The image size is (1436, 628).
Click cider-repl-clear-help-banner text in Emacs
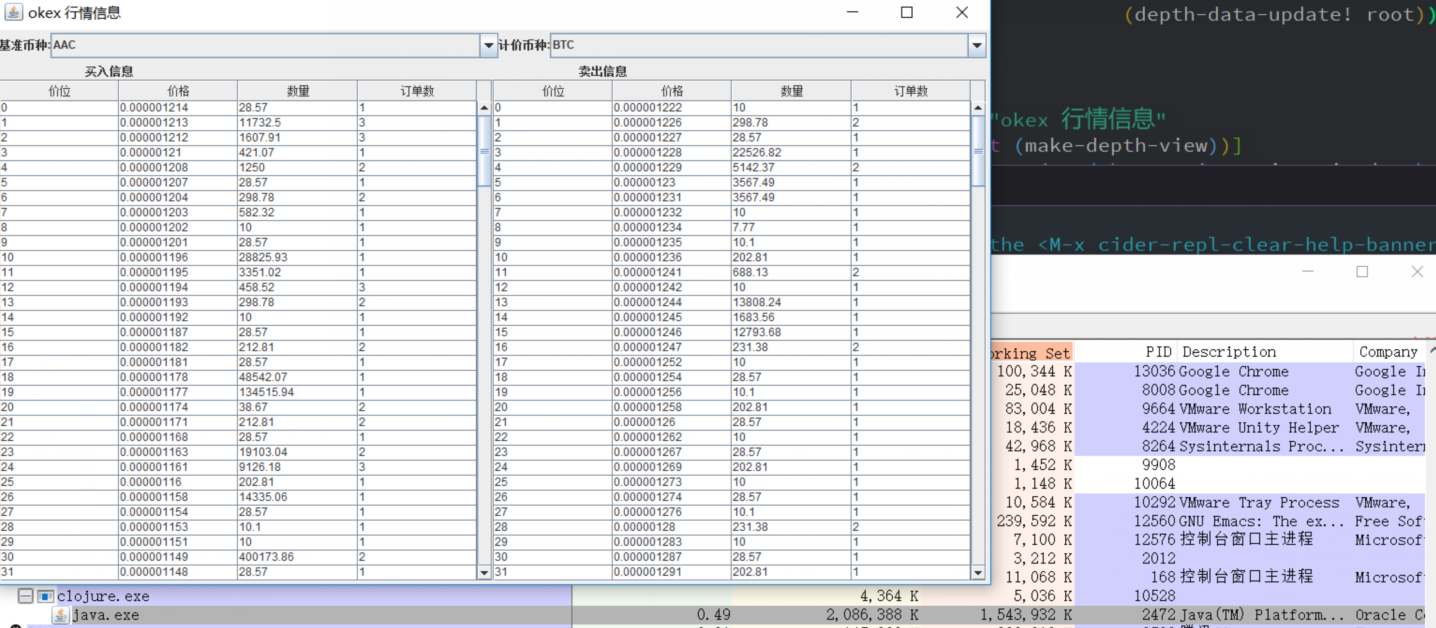point(1266,244)
